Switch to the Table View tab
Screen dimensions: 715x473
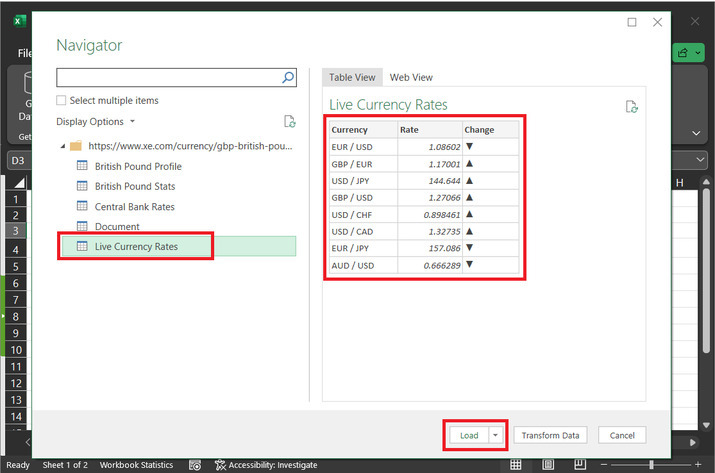click(x=352, y=77)
